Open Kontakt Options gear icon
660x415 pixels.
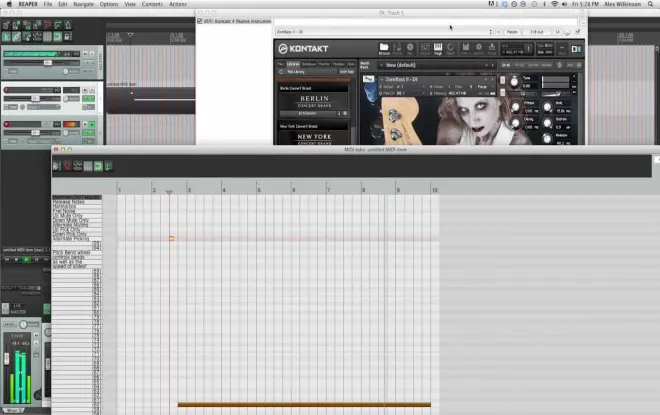coord(479,48)
